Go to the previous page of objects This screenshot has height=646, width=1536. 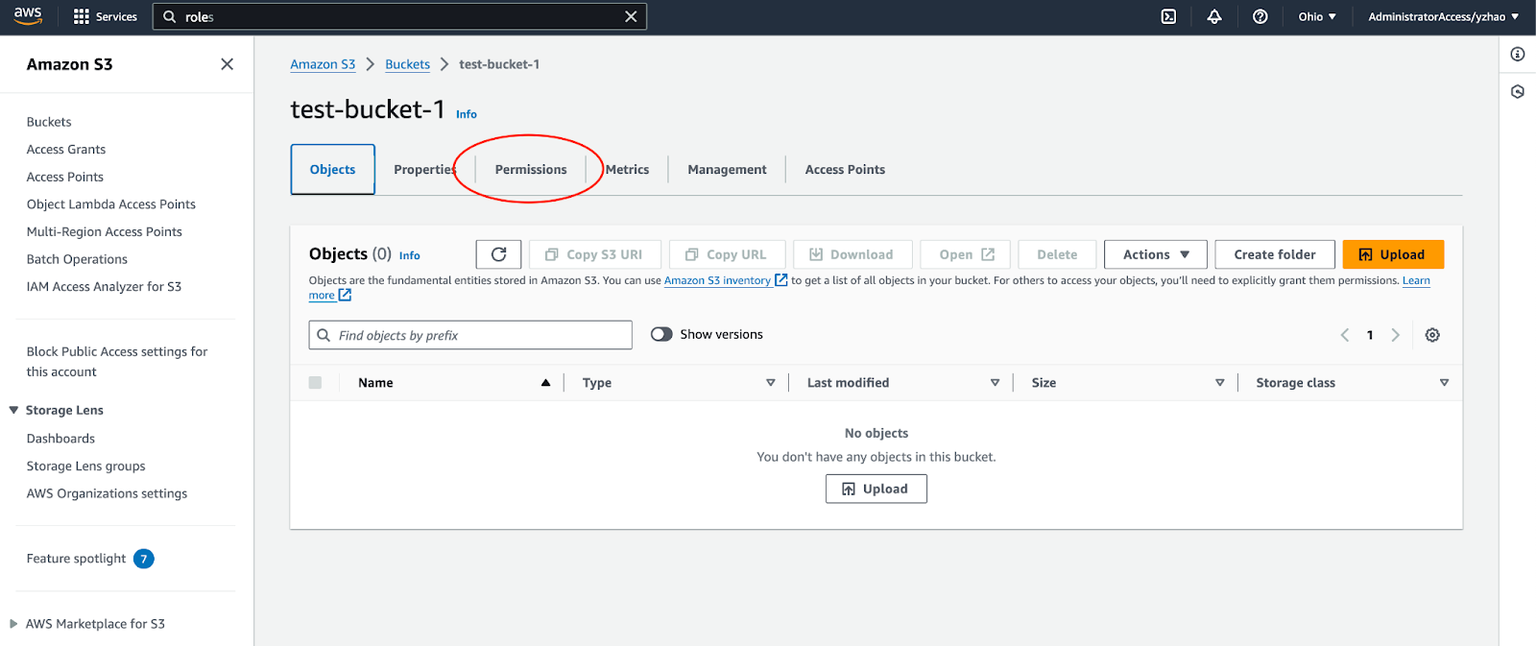click(x=1345, y=335)
